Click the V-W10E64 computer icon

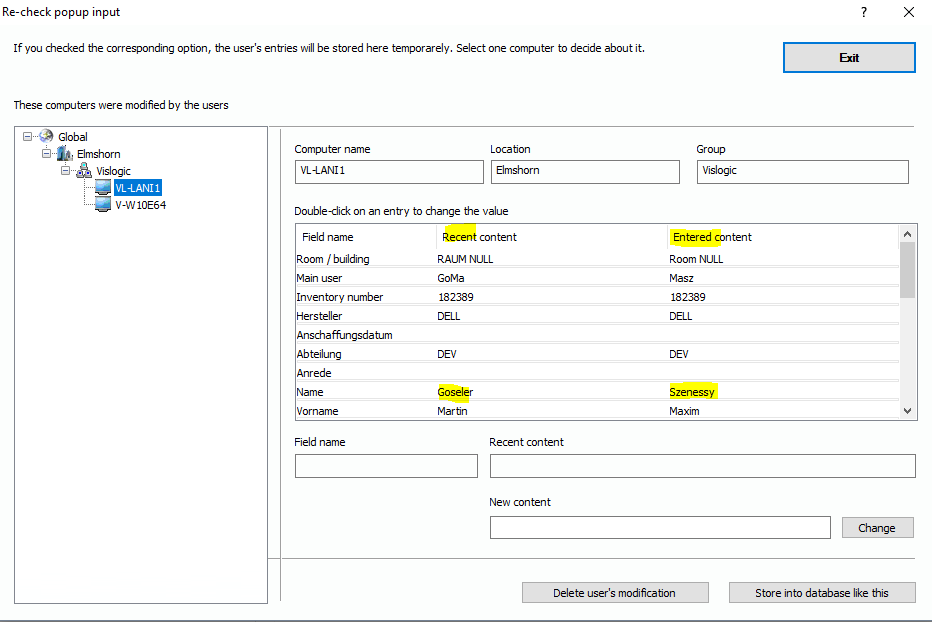pos(102,205)
